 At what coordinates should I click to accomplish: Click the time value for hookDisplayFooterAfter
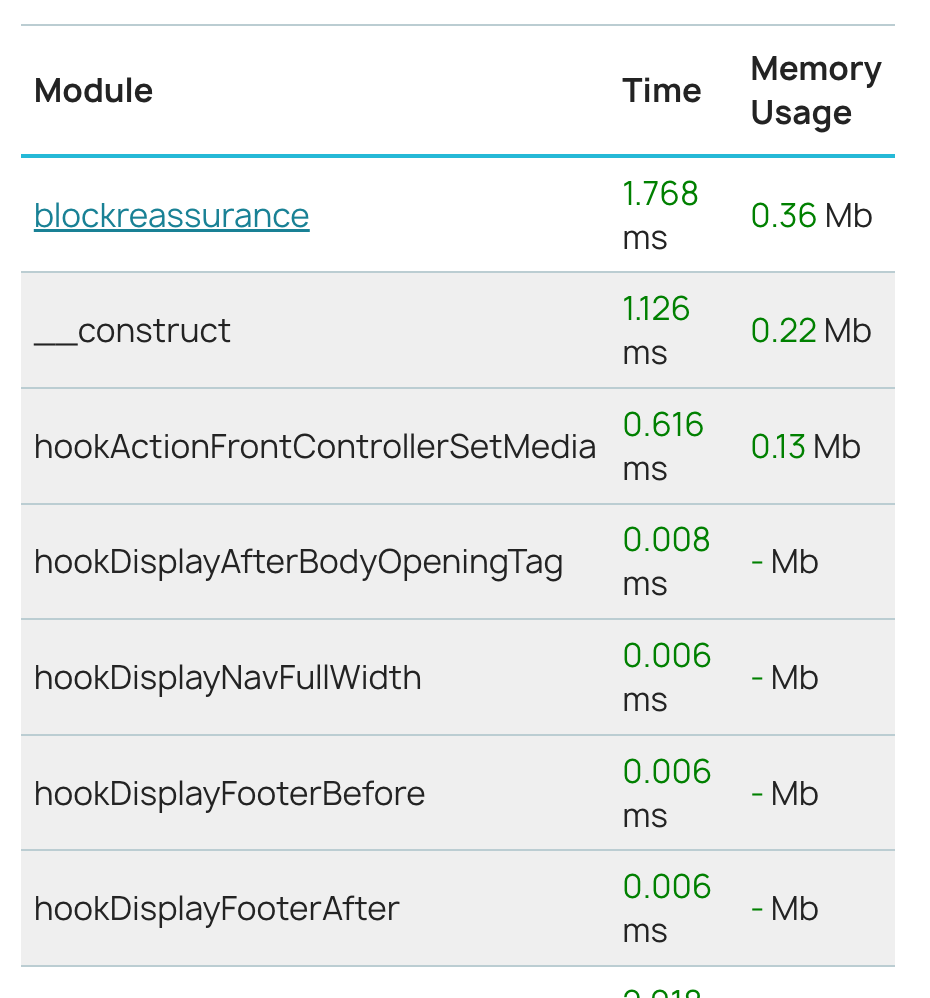666,908
